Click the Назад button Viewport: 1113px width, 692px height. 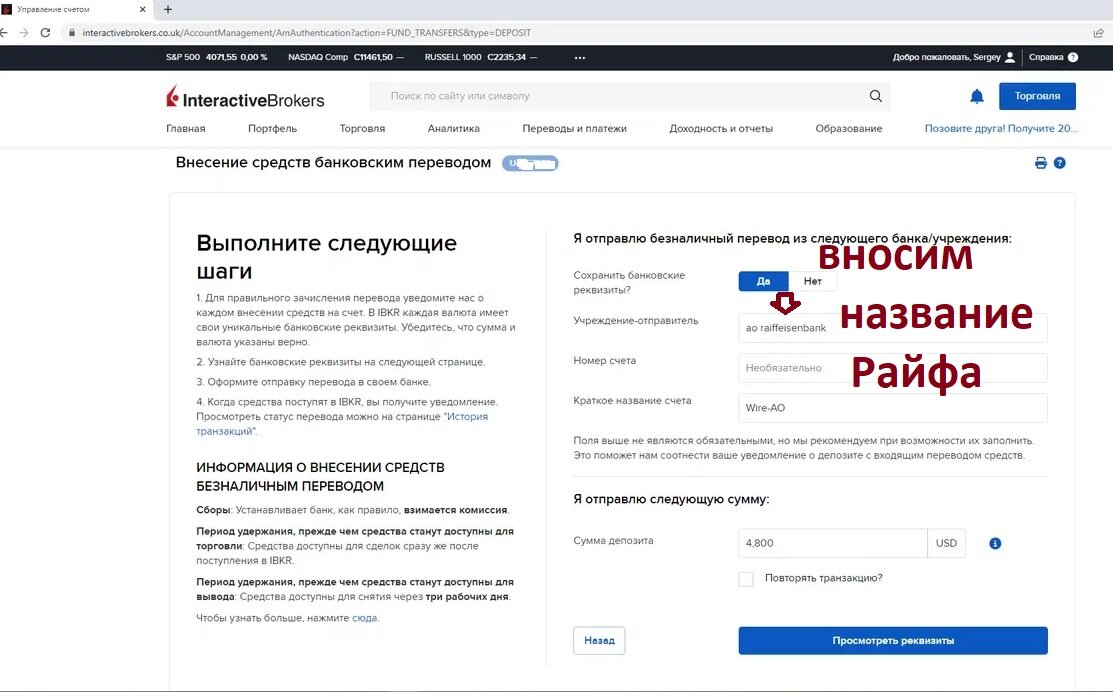[x=599, y=640]
